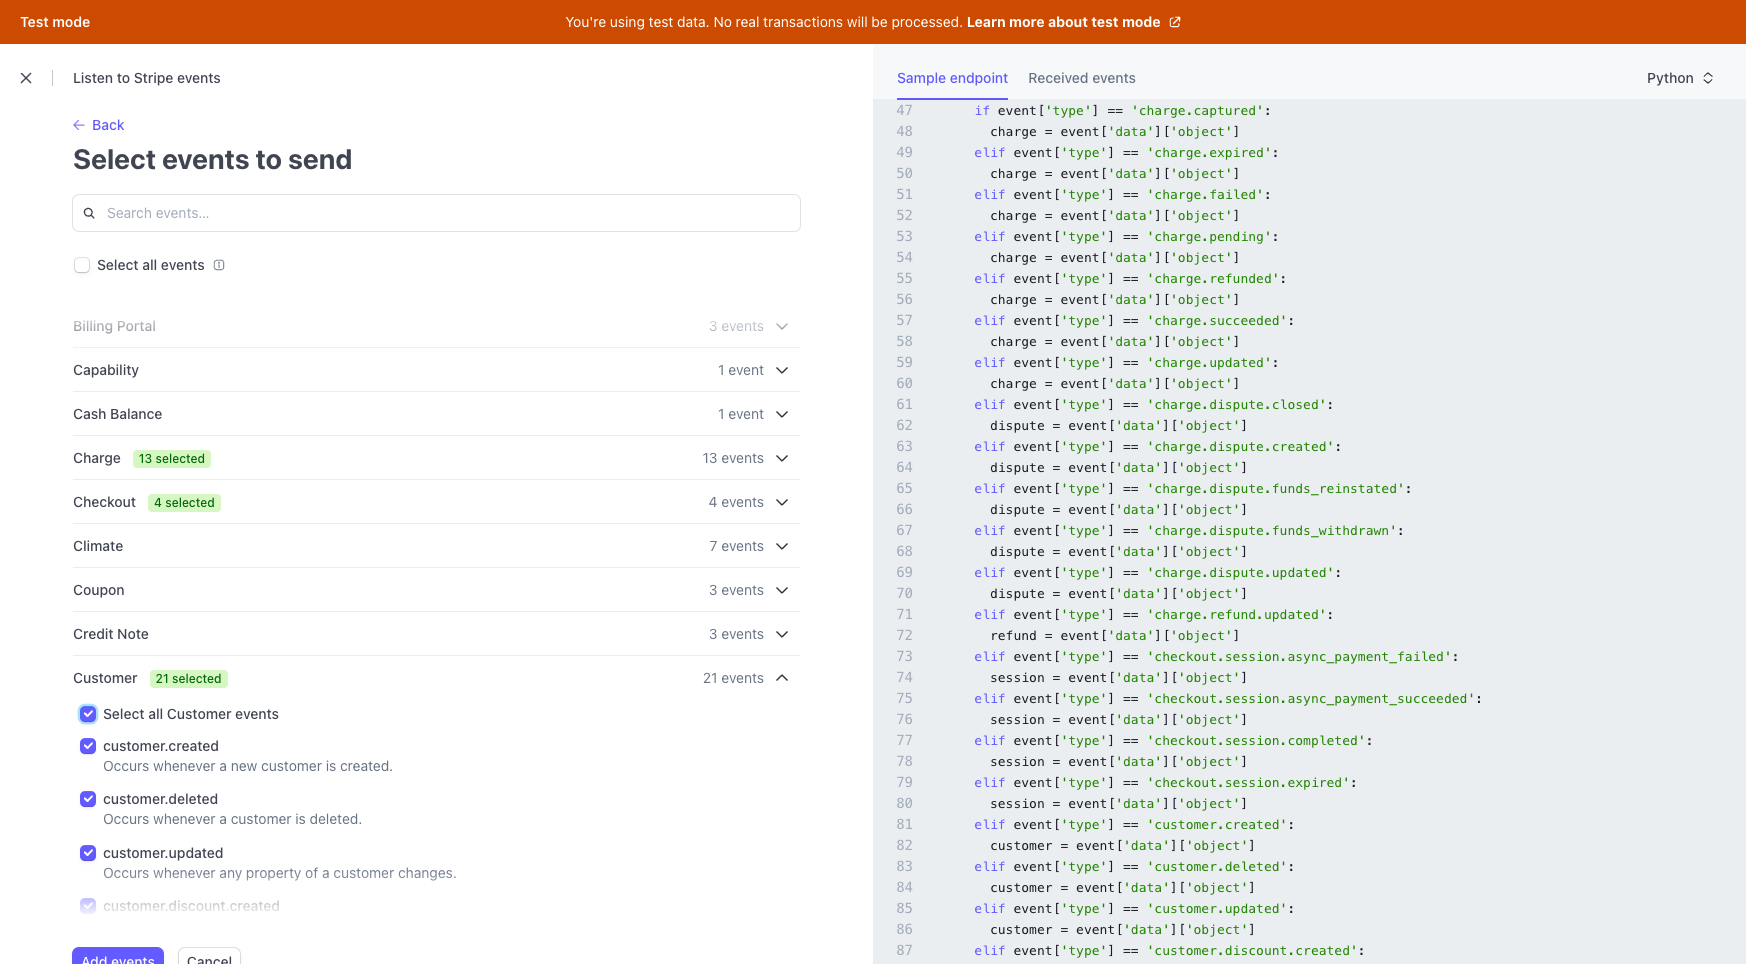Click the Add events button
1746x964 pixels.
(118, 956)
